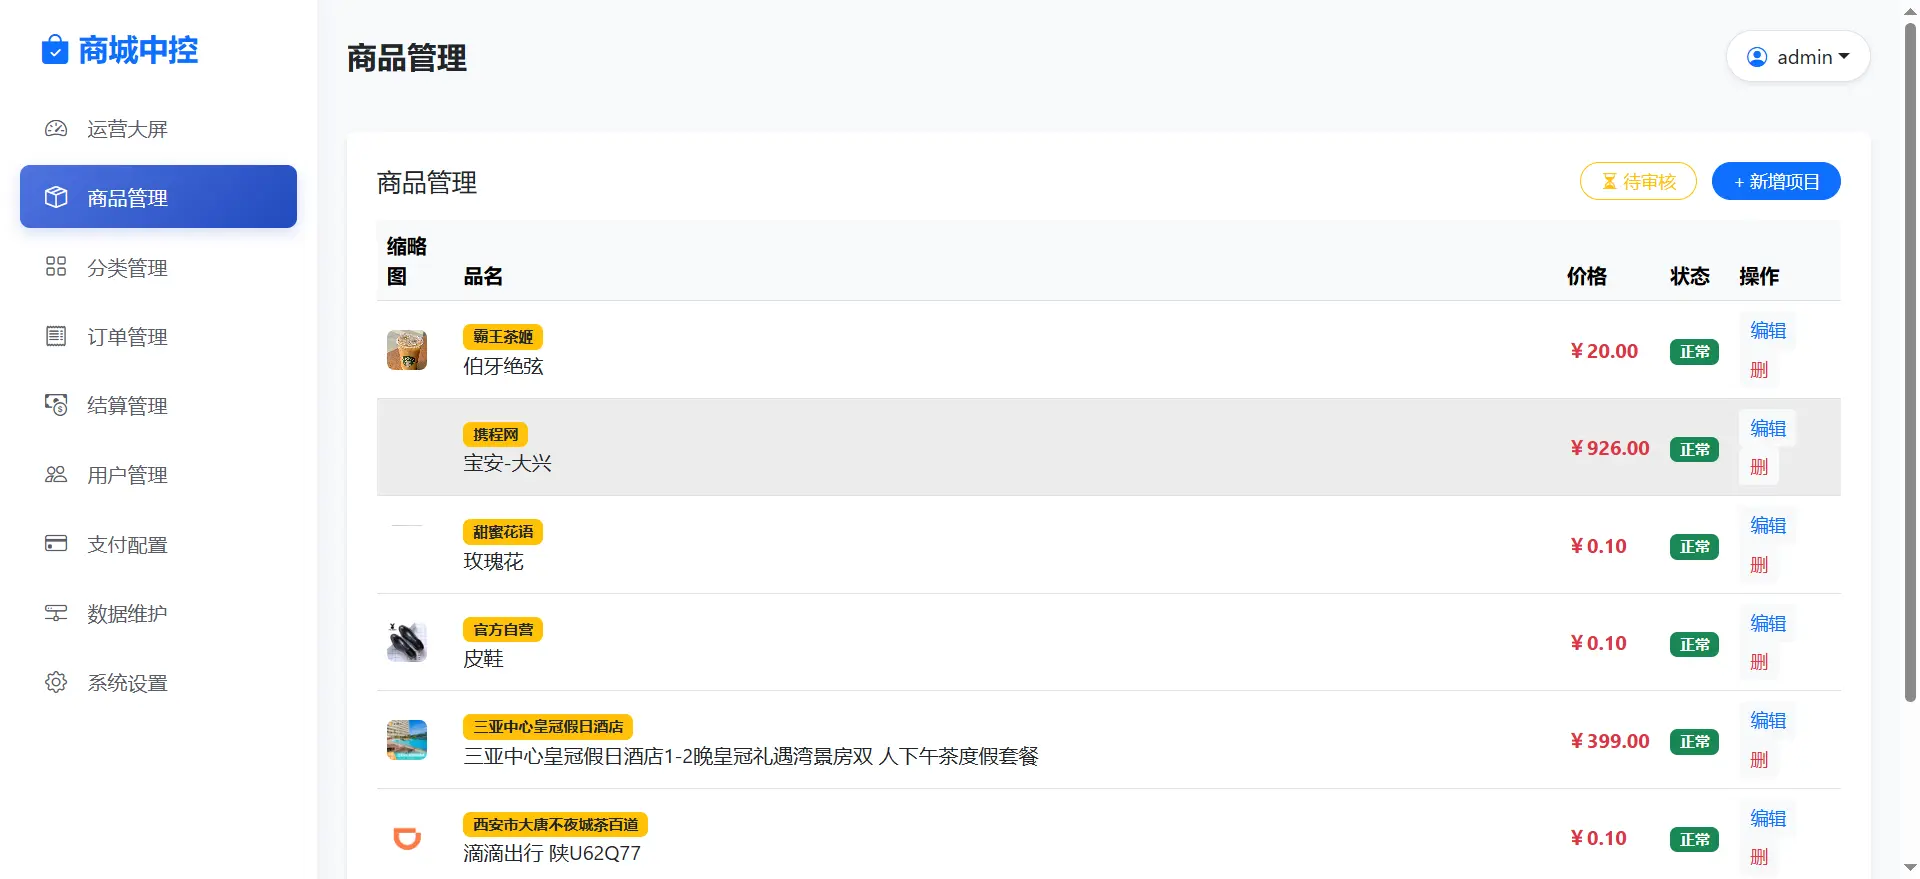
Task: Delete the 皮鞋 product
Action: 1759,661
